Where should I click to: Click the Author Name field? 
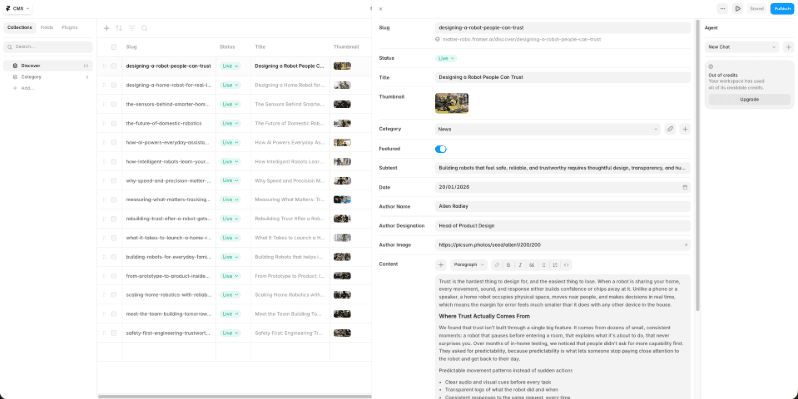[x=563, y=207]
